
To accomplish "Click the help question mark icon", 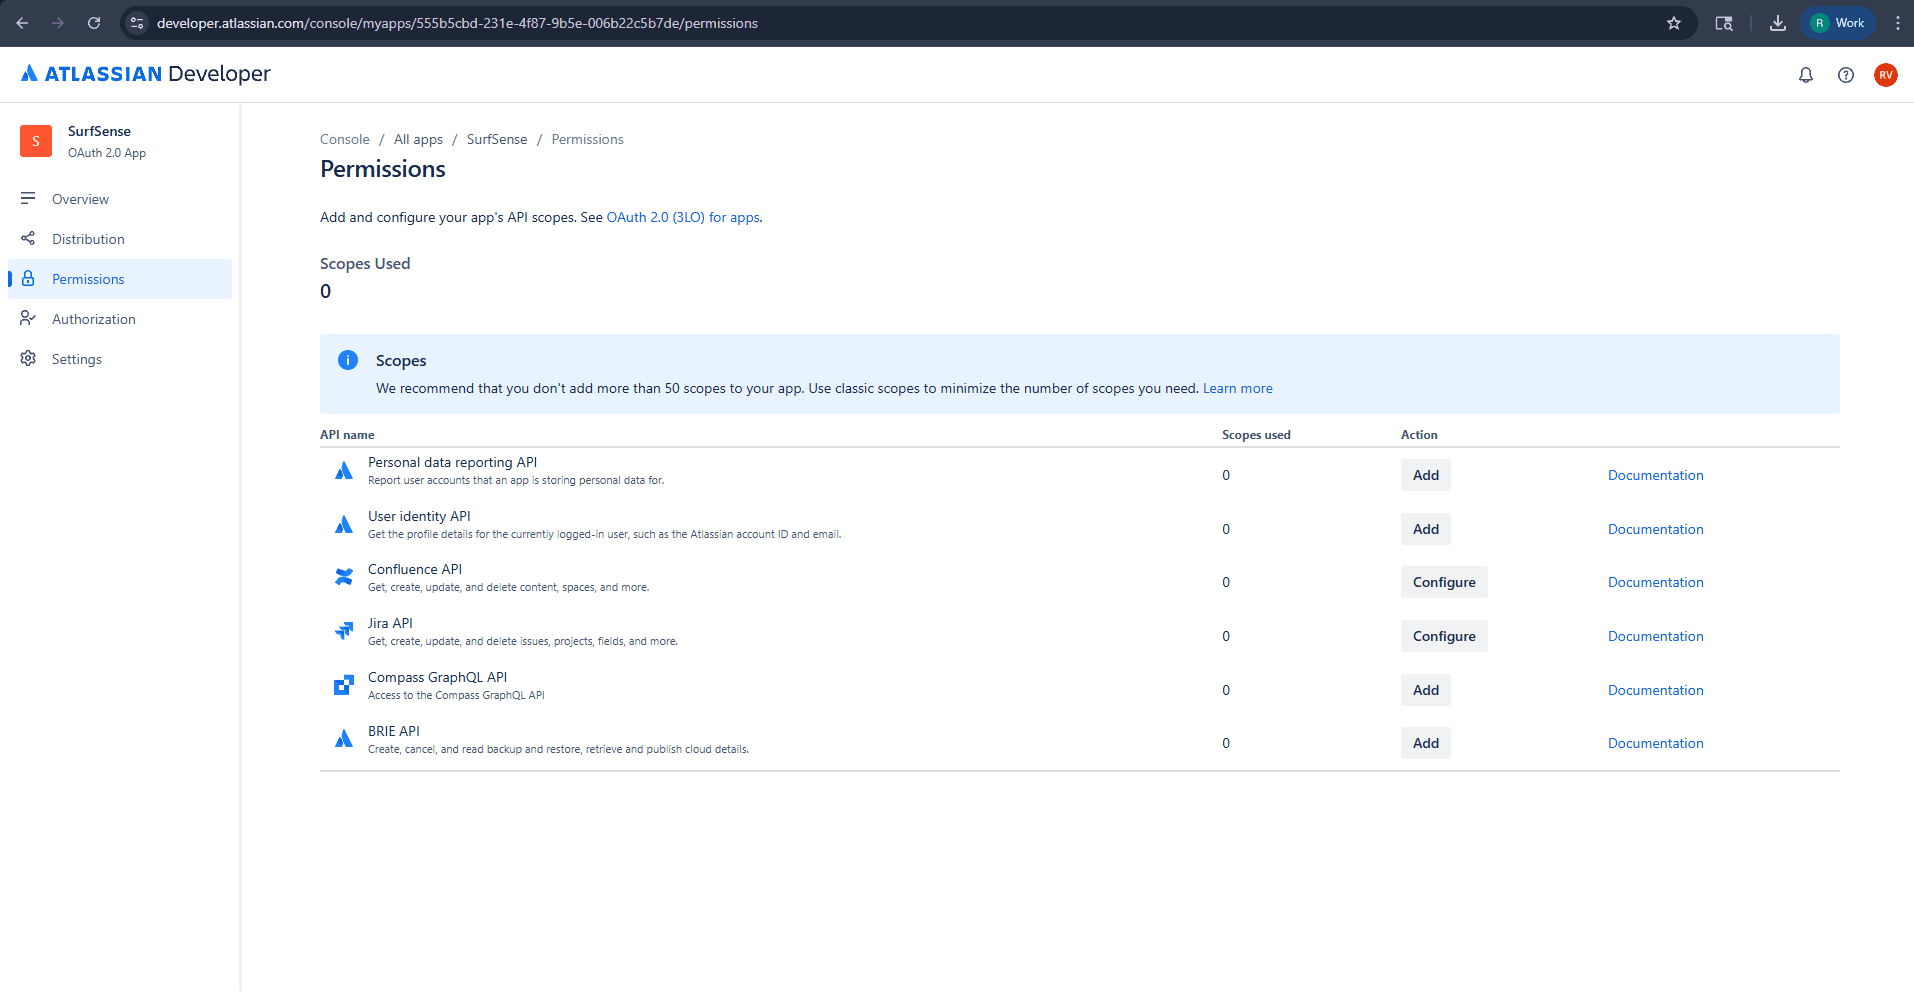I will [1846, 74].
